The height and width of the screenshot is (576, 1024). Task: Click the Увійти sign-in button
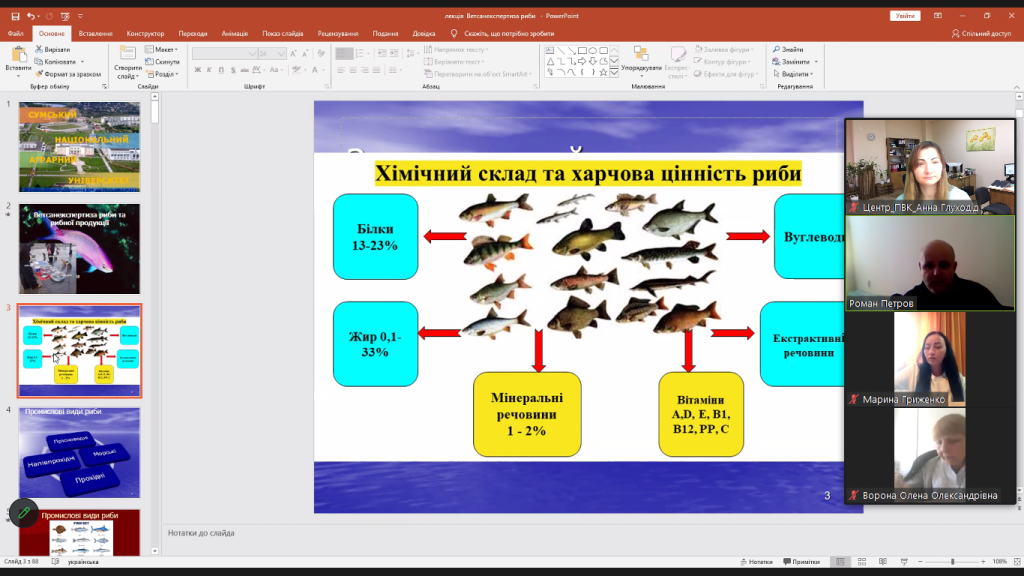pyautogui.click(x=905, y=16)
